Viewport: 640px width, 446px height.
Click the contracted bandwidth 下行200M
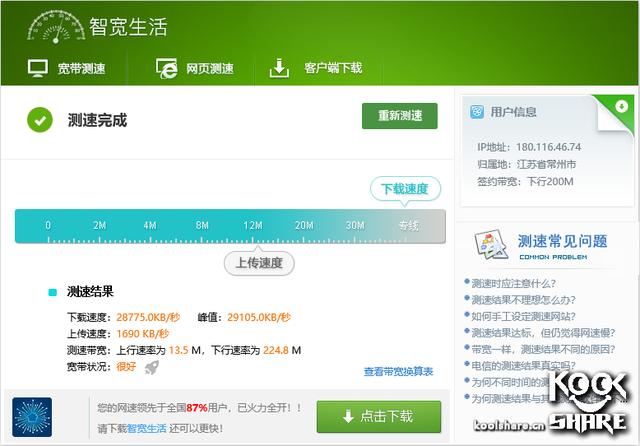pyautogui.click(x=550, y=182)
